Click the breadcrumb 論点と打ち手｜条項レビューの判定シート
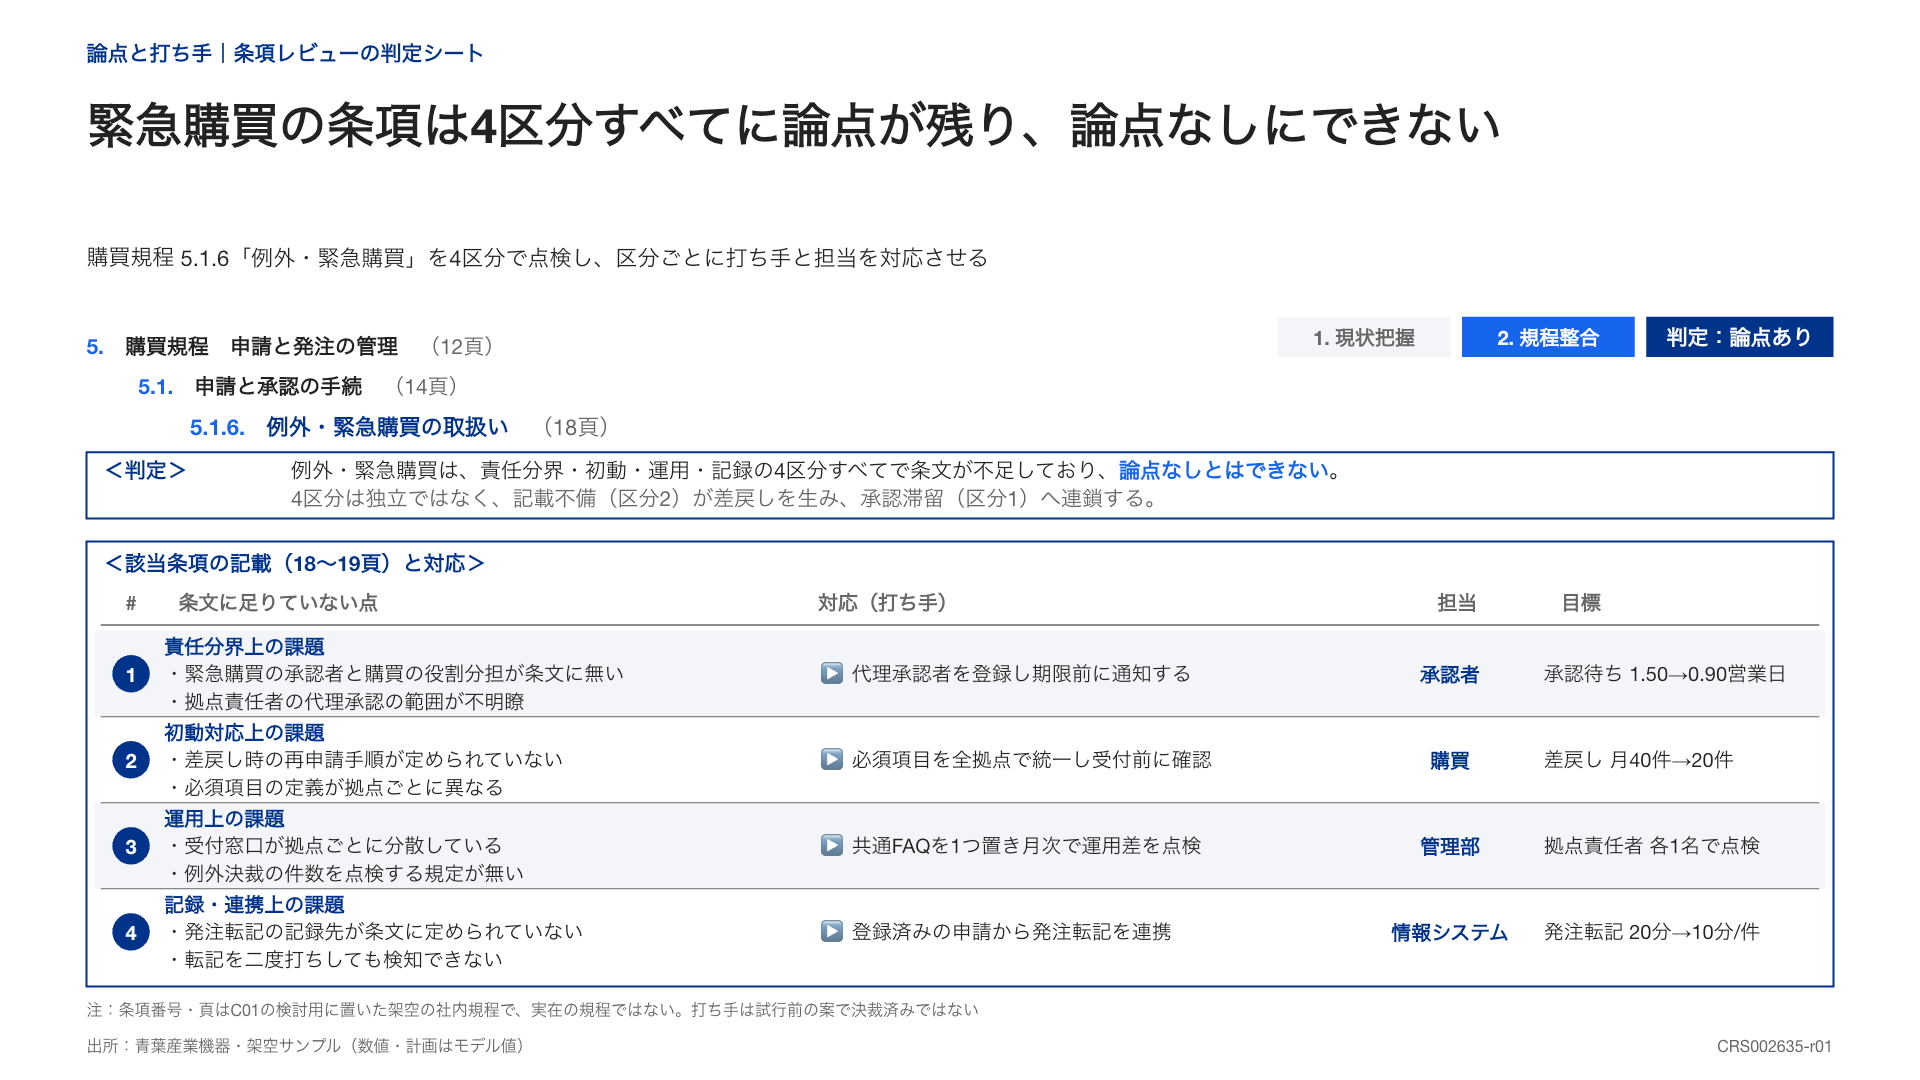The image size is (1920, 1080). tap(285, 53)
